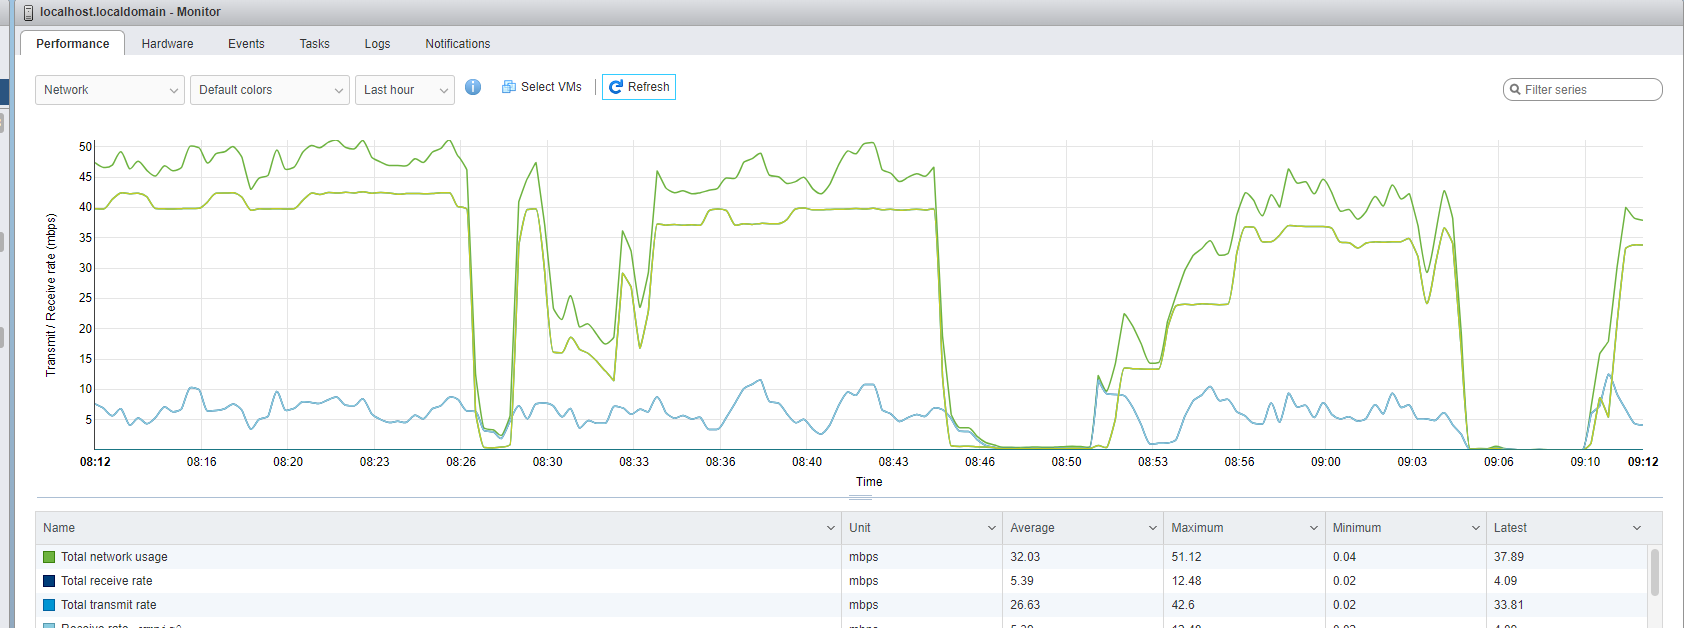The height and width of the screenshot is (628, 1684).
Task: Click the green Total network usage swatch
Action: point(49,557)
